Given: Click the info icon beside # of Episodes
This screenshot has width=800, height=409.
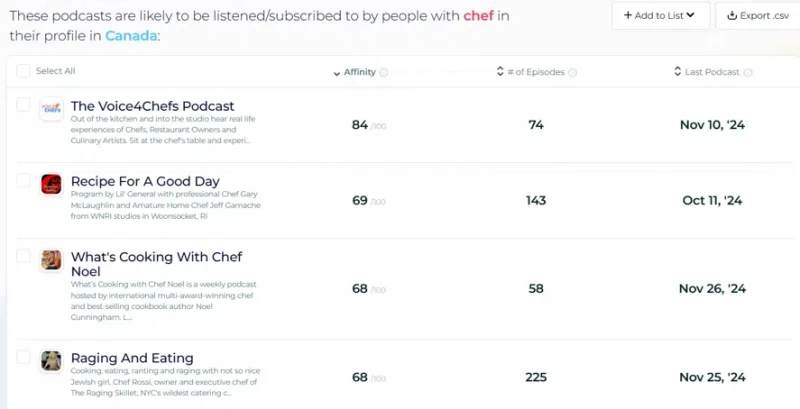Looking at the screenshot, I should (572, 72).
